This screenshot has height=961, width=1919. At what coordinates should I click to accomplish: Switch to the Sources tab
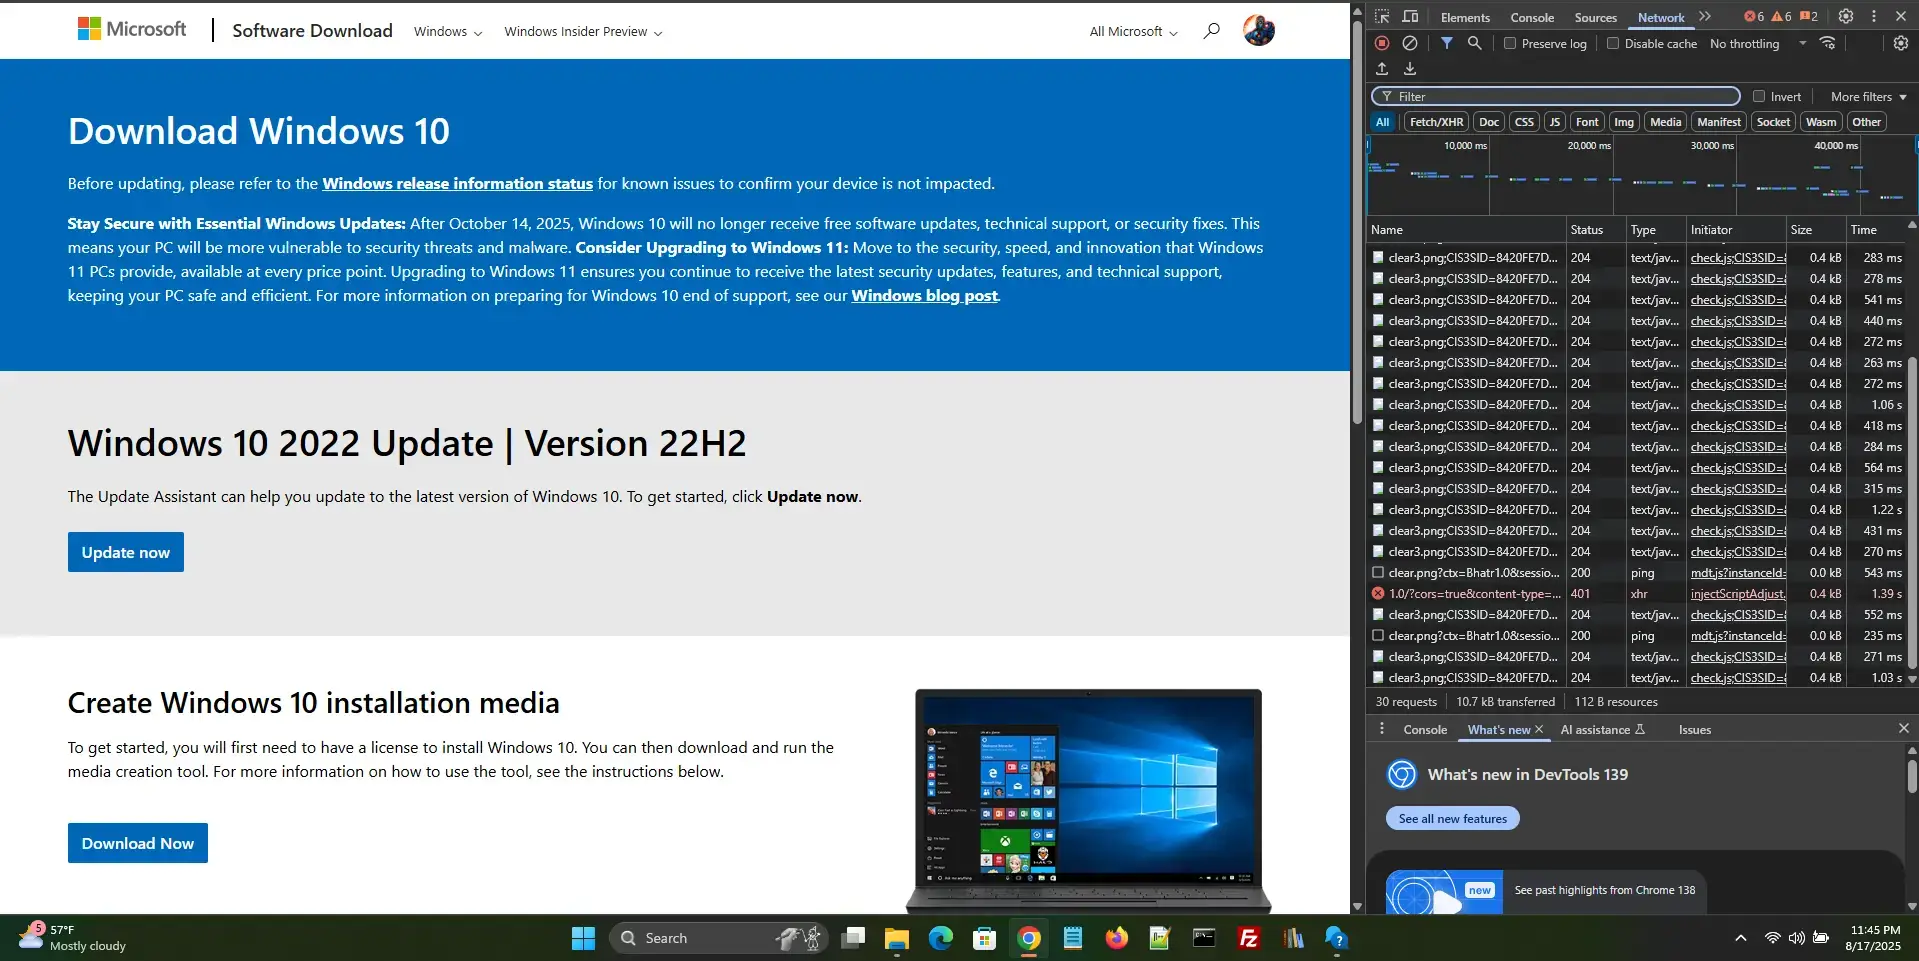pos(1595,17)
